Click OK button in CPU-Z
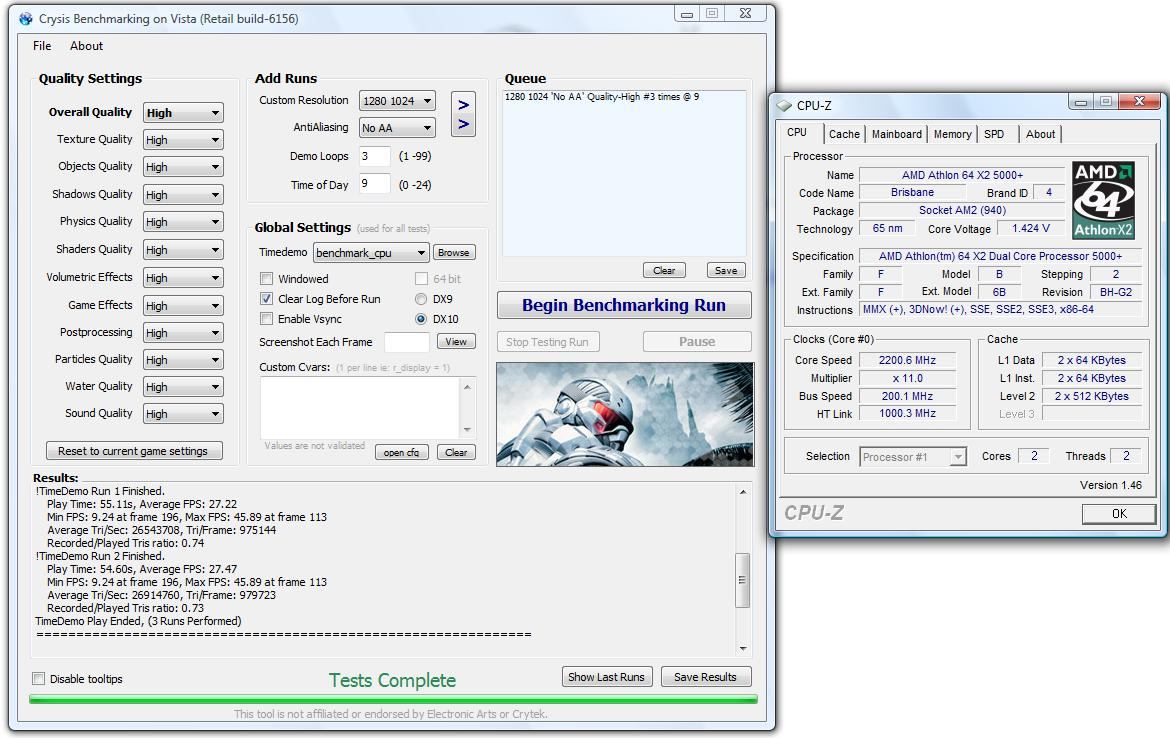 click(x=1119, y=513)
